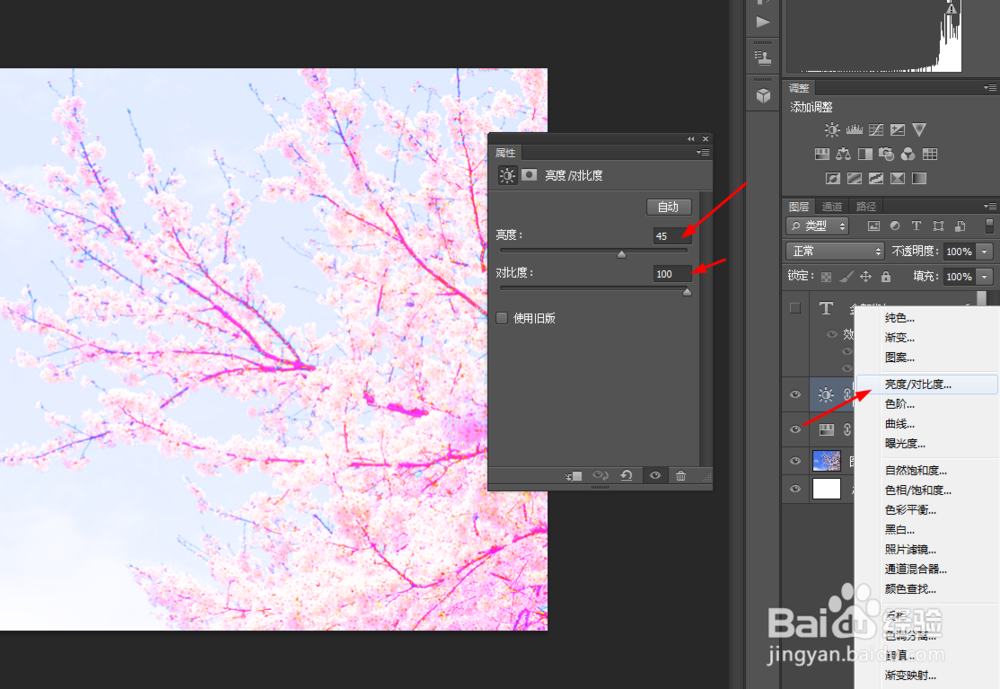Open the Clone Source stamp panel icon

coord(763,58)
